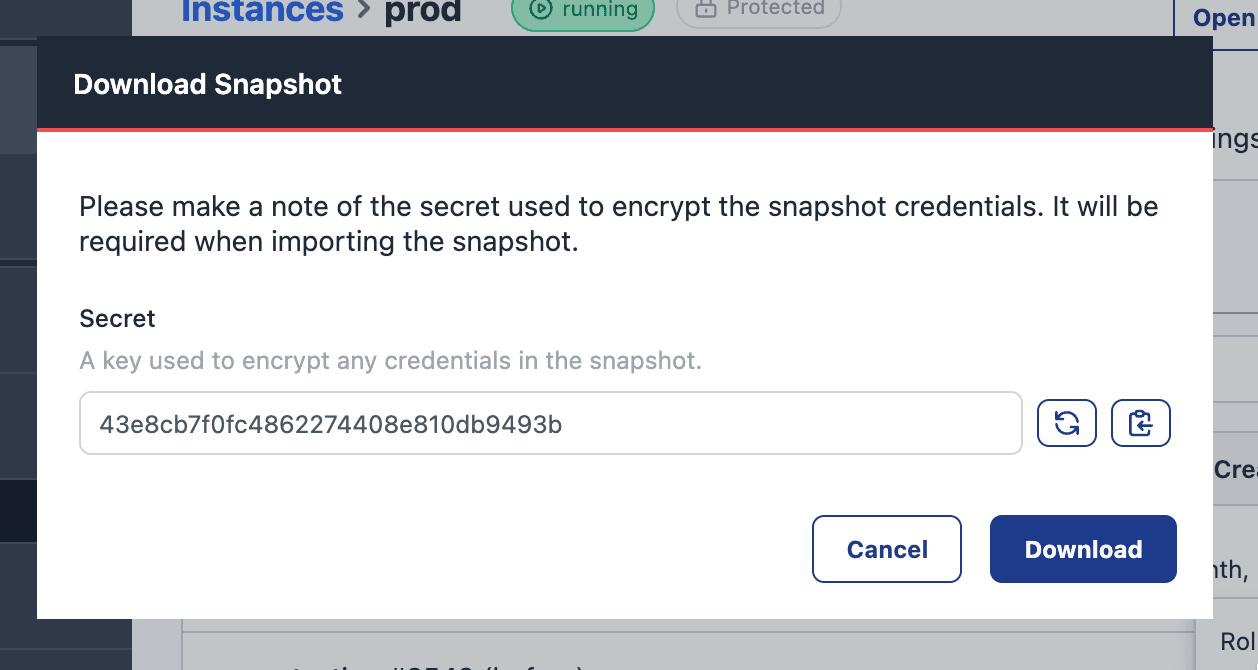Open the instance via the Open link
The image size is (1258, 670).
1222,17
